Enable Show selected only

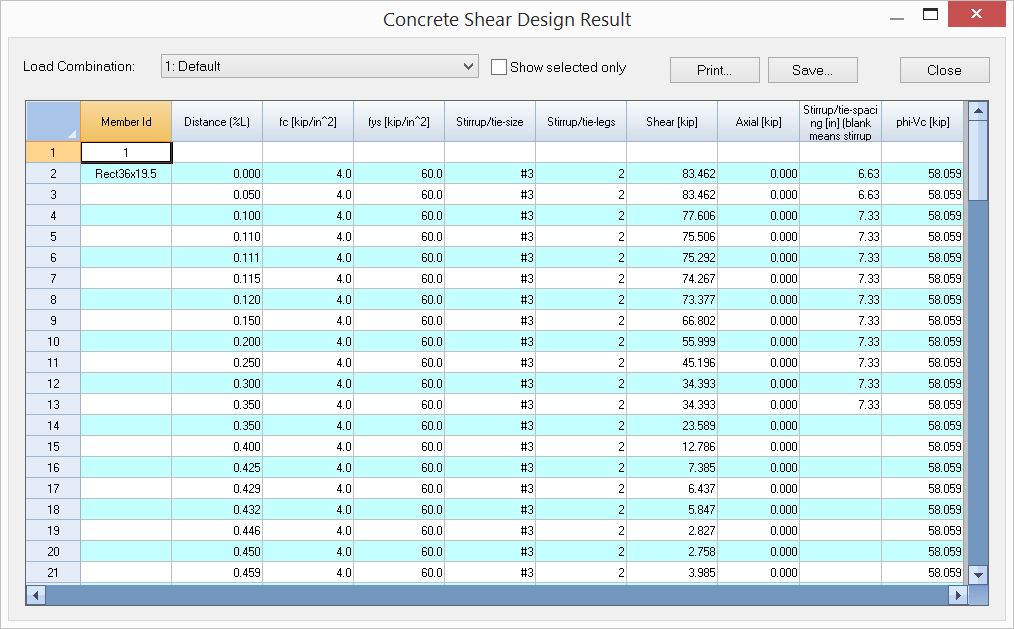click(497, 67)
